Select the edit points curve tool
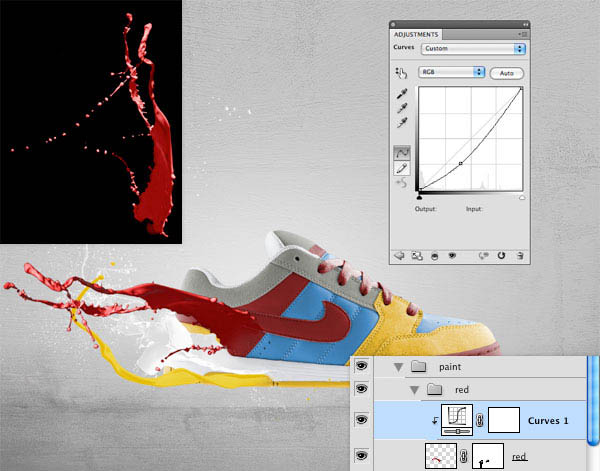Viewport: 600px width, 471px height. tap(402, 153)
